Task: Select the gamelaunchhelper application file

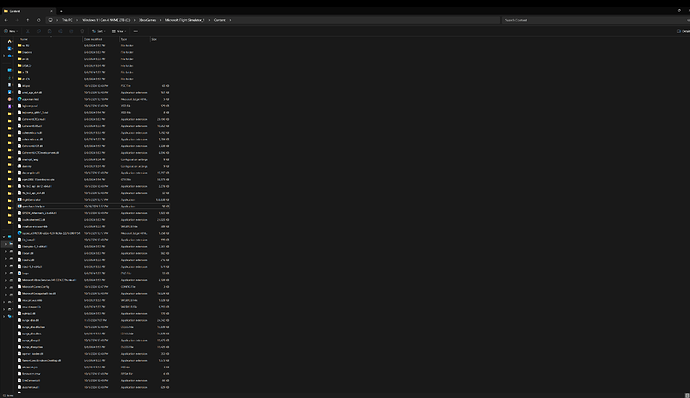Action: click(94, 206)
